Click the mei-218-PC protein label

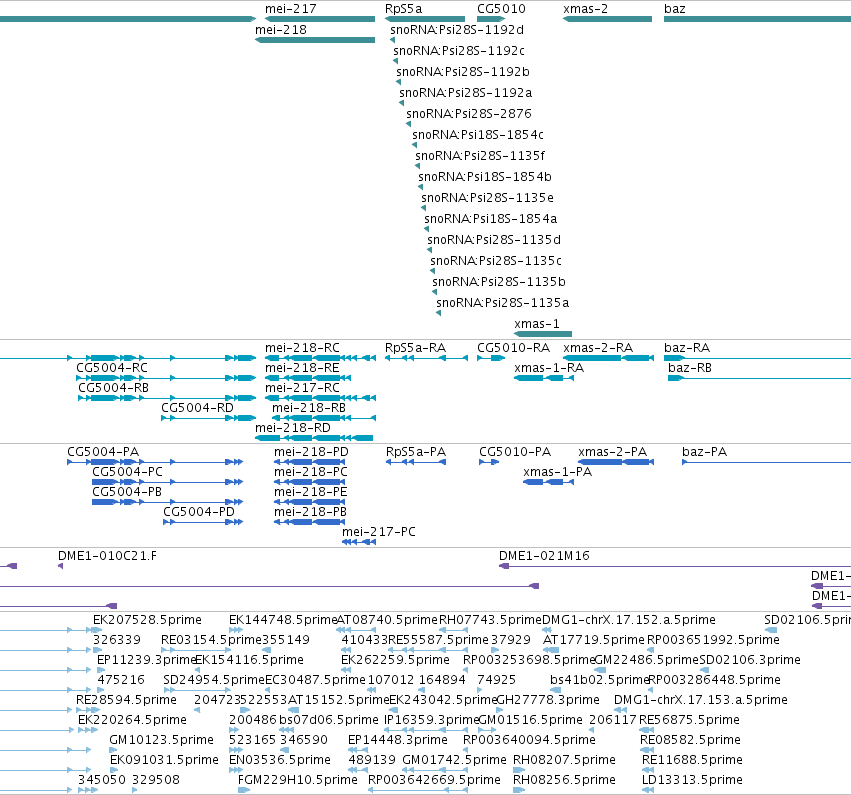pyautogui.click(x=310, y=472)
